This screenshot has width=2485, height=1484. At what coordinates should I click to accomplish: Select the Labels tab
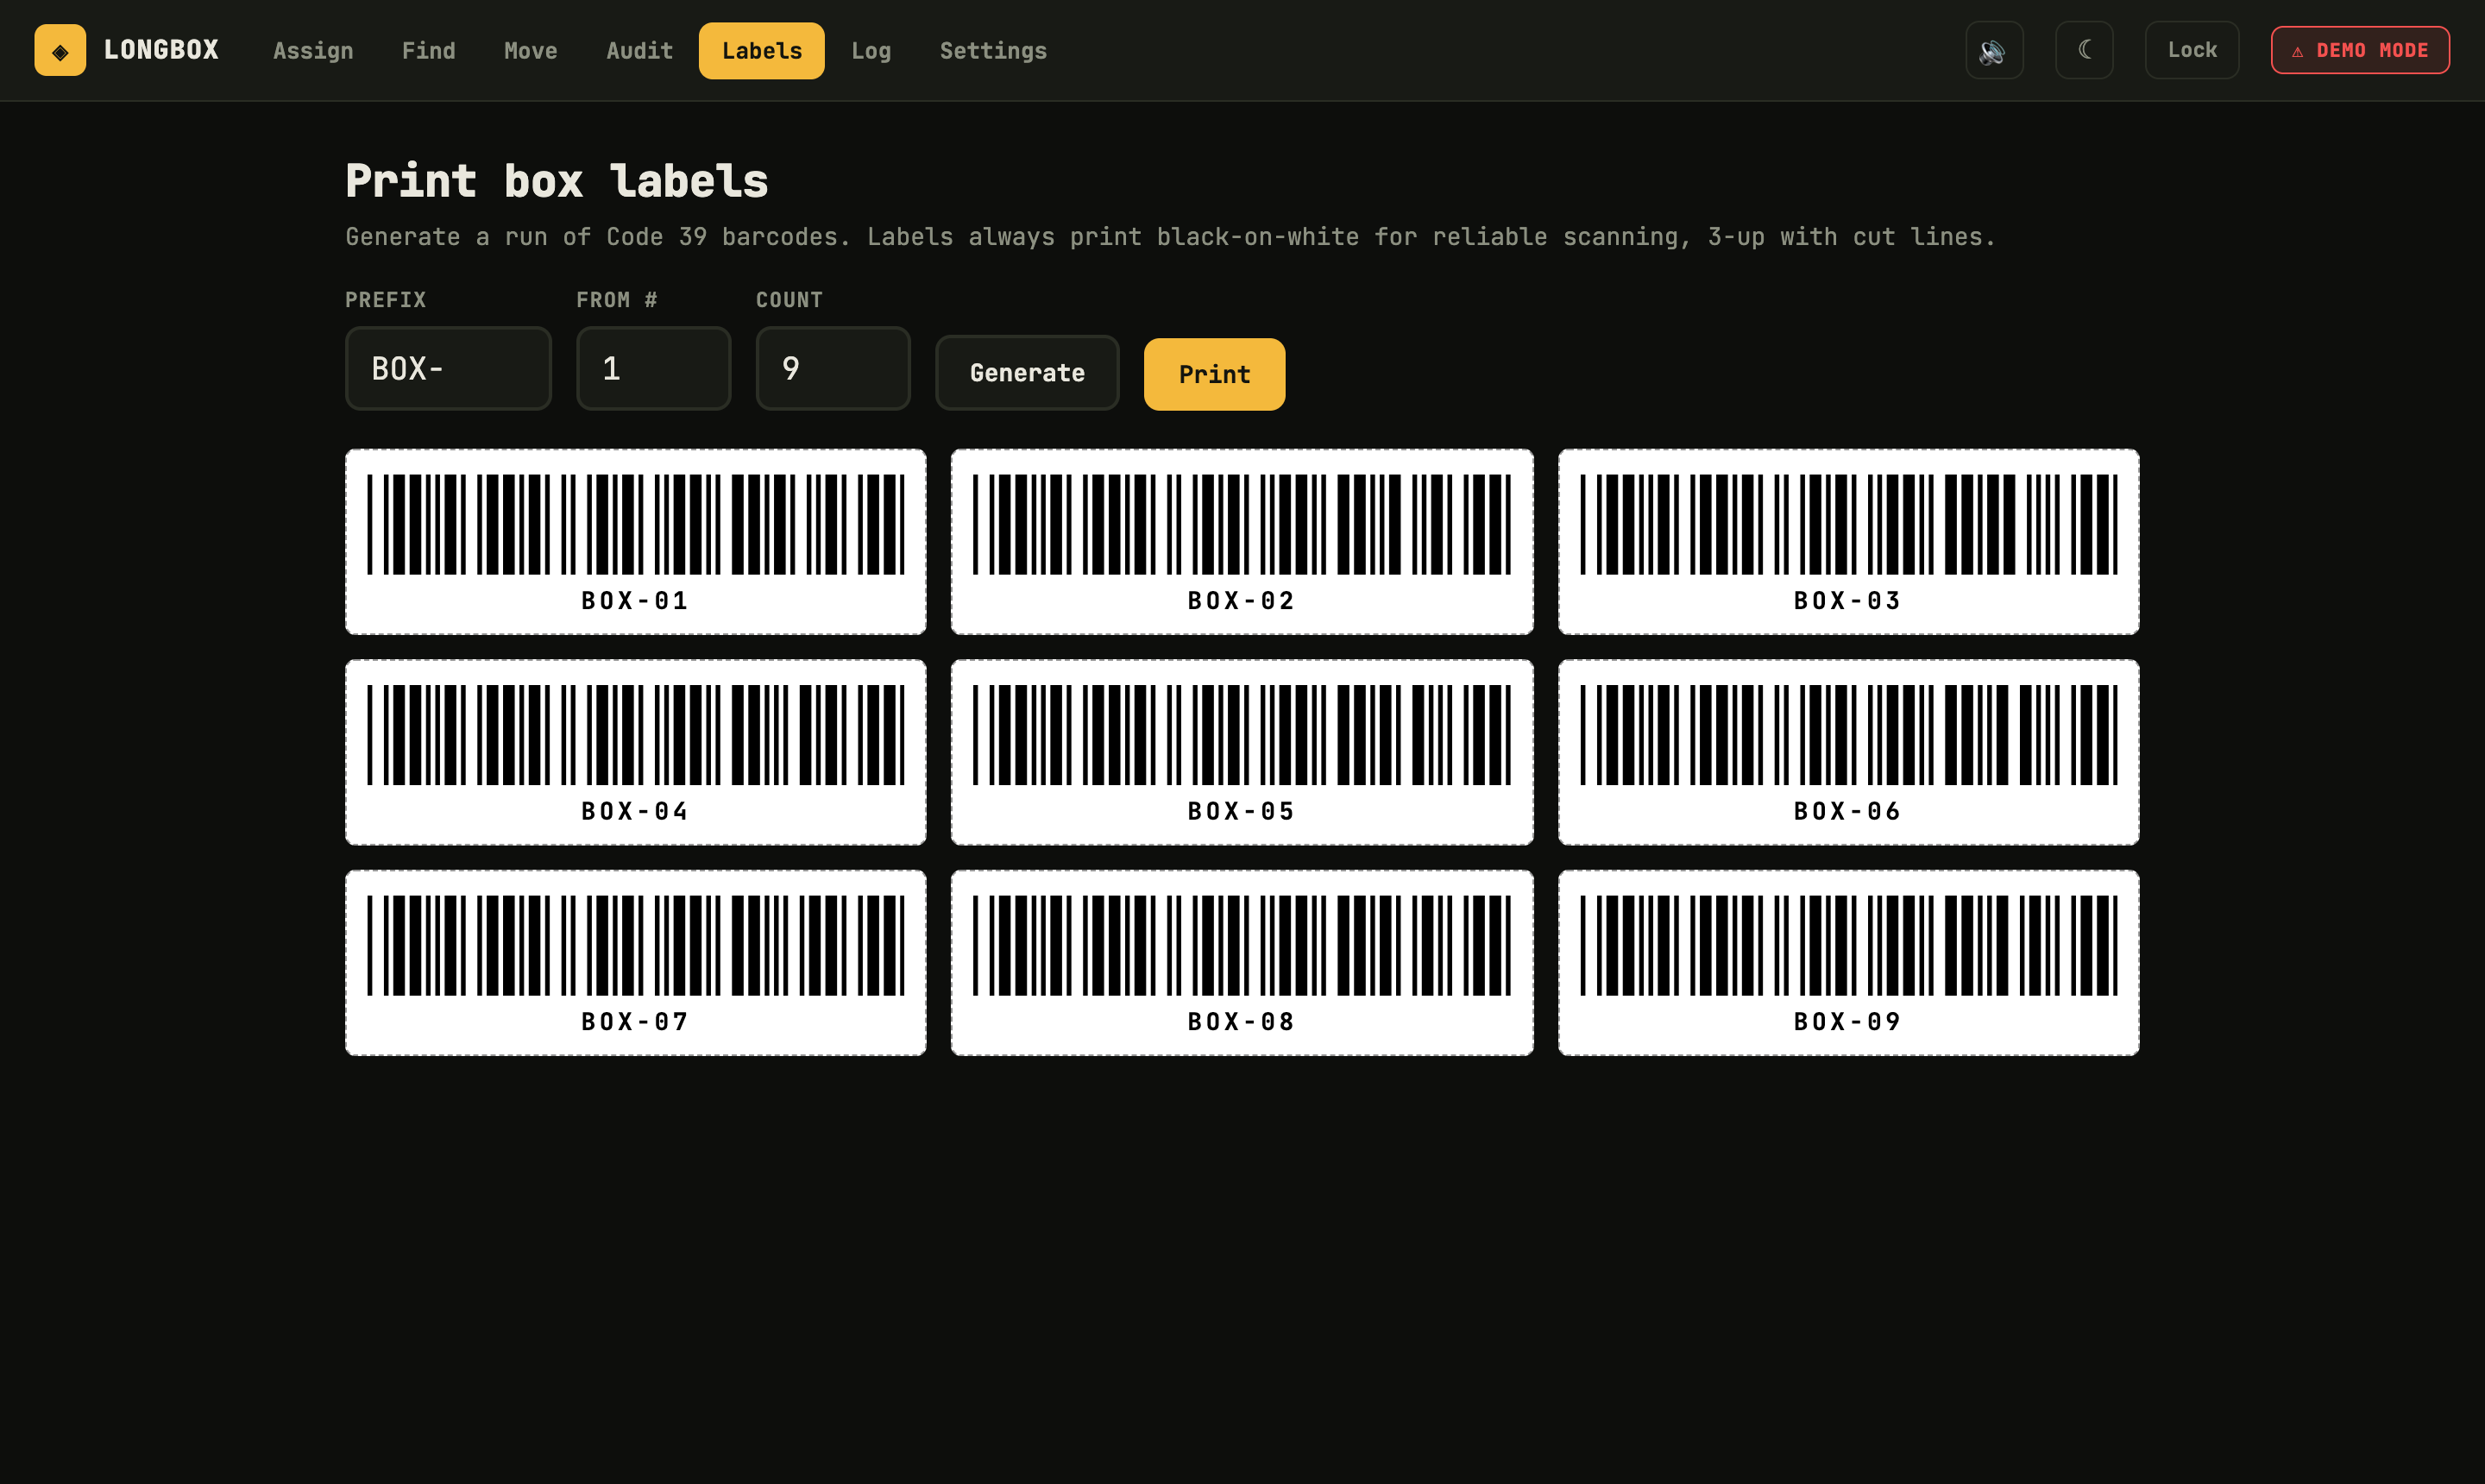click(762, 50)
